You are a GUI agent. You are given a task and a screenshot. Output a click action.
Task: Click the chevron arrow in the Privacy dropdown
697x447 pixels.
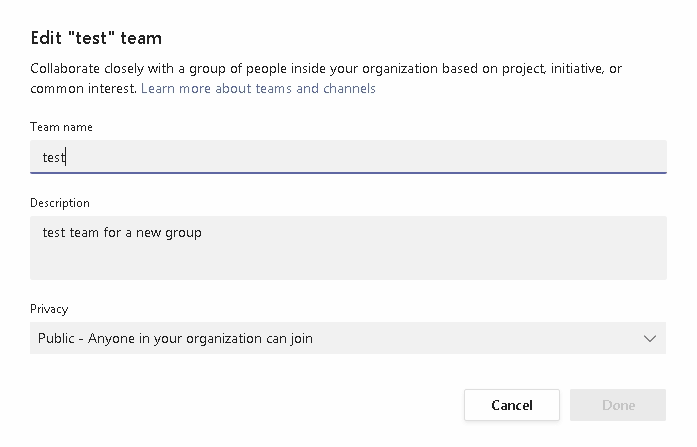pos(649,339)
